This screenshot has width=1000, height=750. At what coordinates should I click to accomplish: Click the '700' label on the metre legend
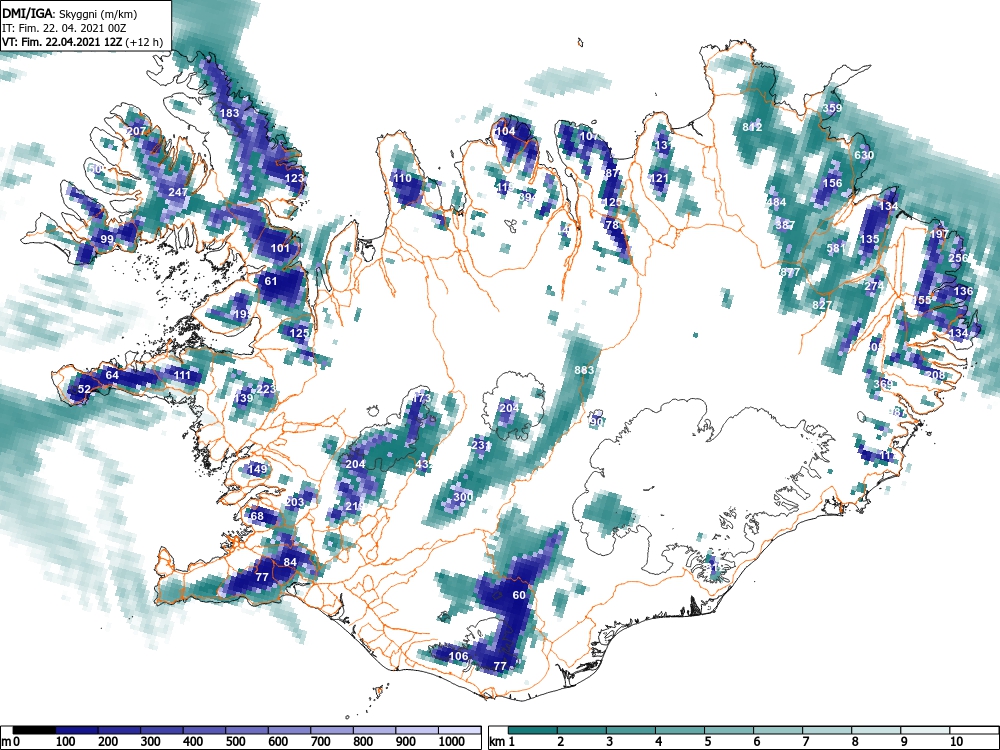[x=321, y=741]
